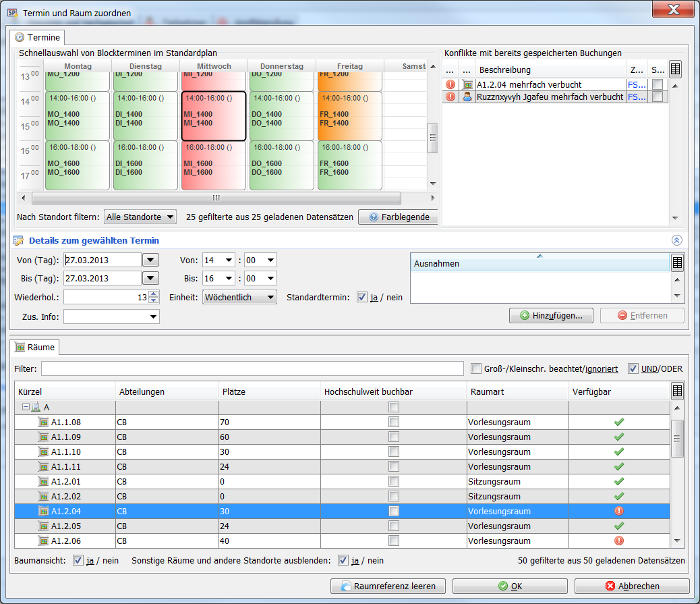This screenshot has height=604, width=700.
Task: Select the Donnerstag 16:00-18:00 block
Action: pyautogui.click(x=281, y=165)
